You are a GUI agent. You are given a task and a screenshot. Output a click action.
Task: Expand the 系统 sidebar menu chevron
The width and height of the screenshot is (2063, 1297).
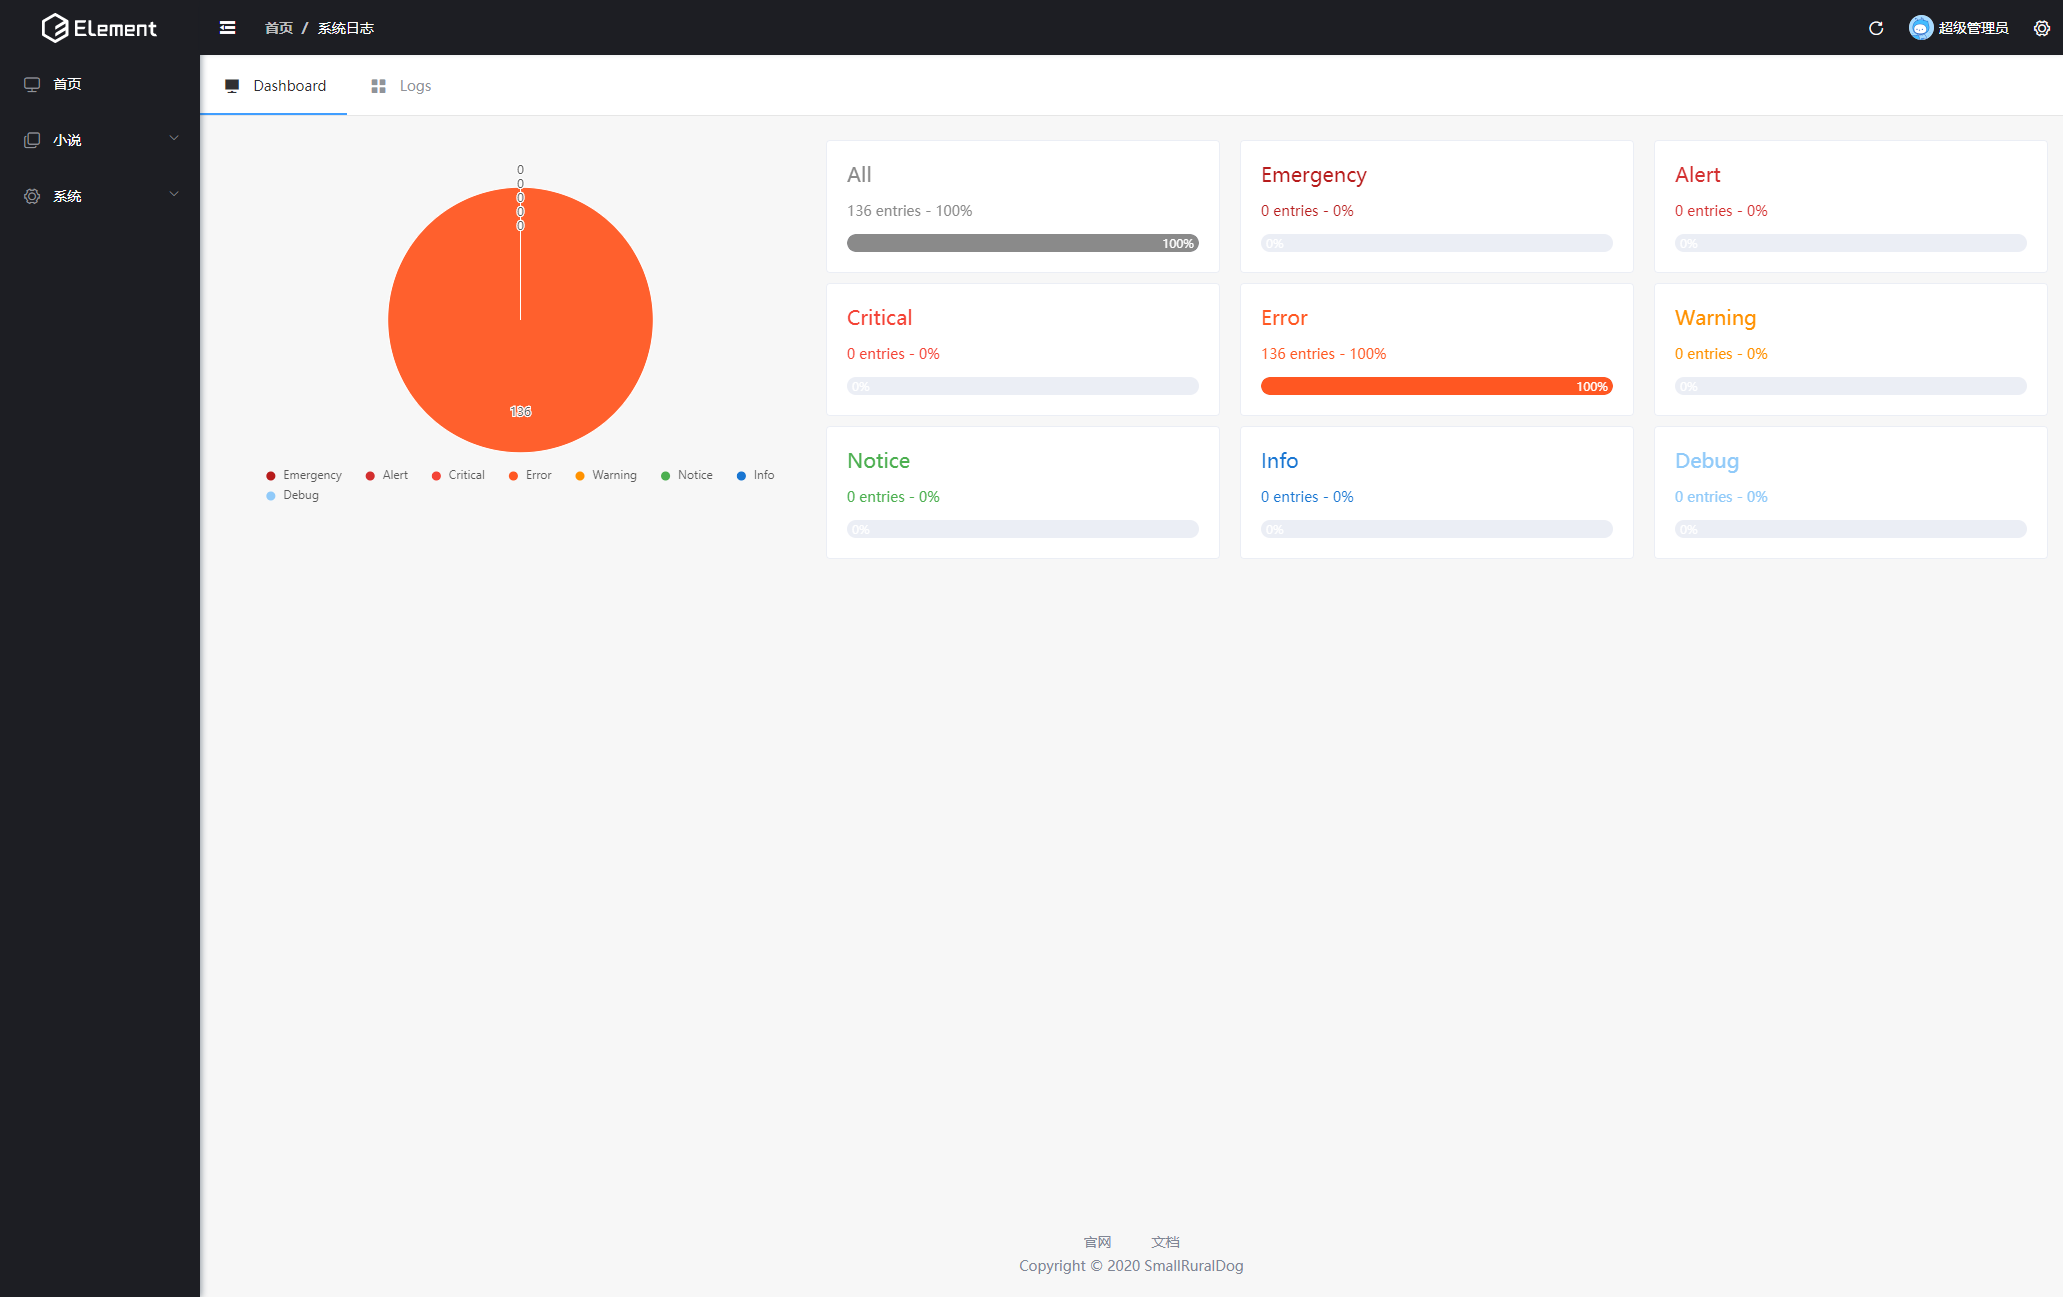(x=174, y=194)
